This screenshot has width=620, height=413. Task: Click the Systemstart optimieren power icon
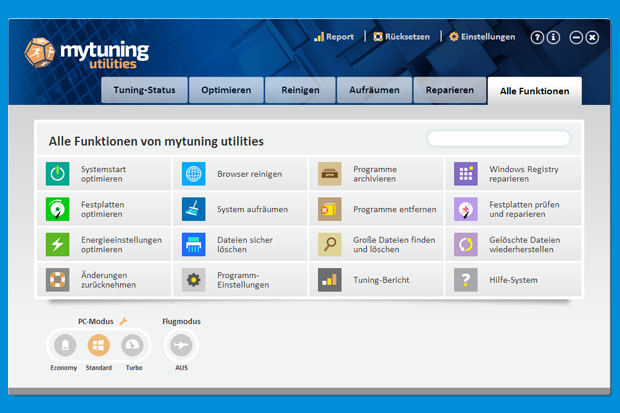coord(58,174)
